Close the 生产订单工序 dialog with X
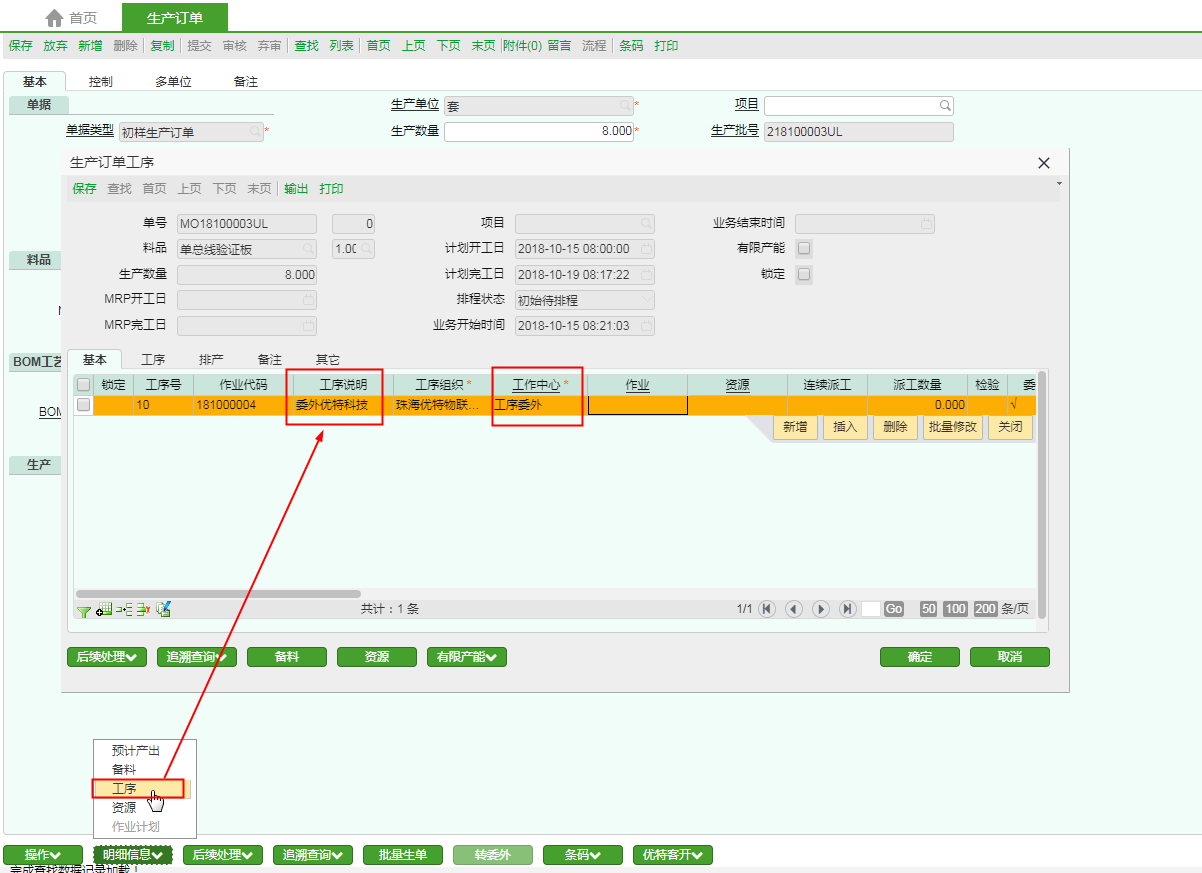The image size is (1202, 873). (x=1044, y=163)
